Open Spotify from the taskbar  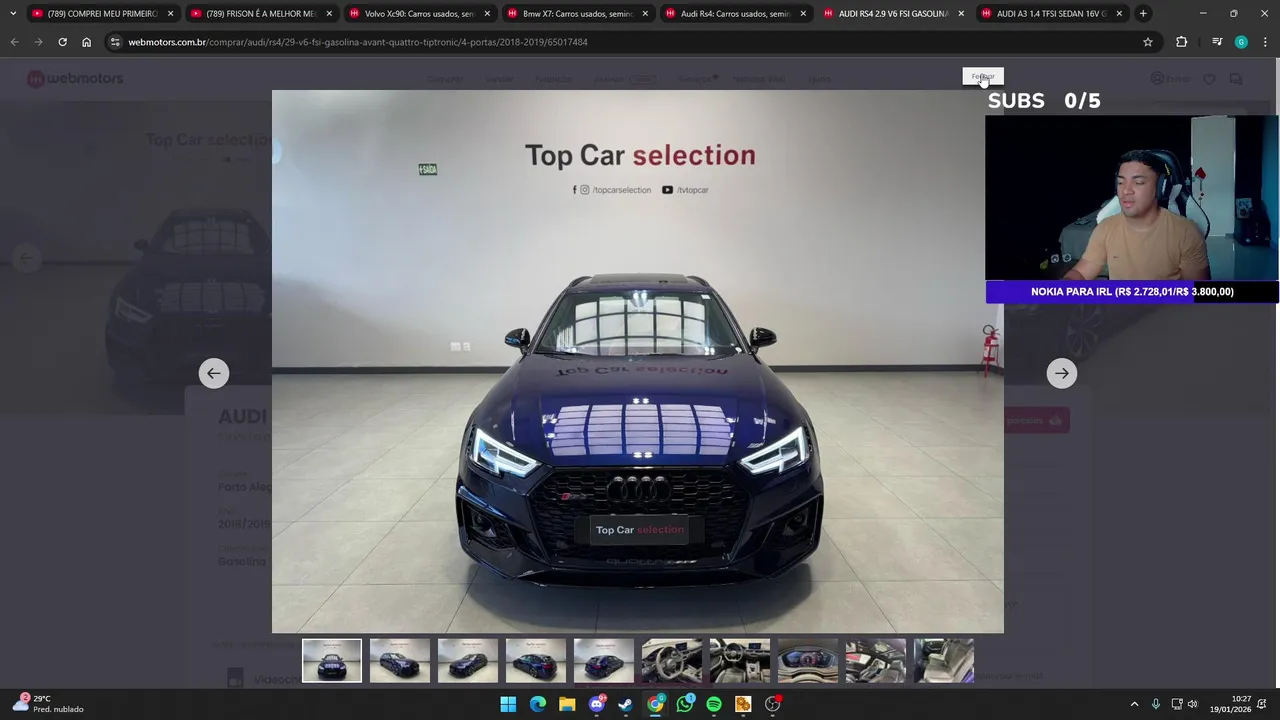[714, 704]
